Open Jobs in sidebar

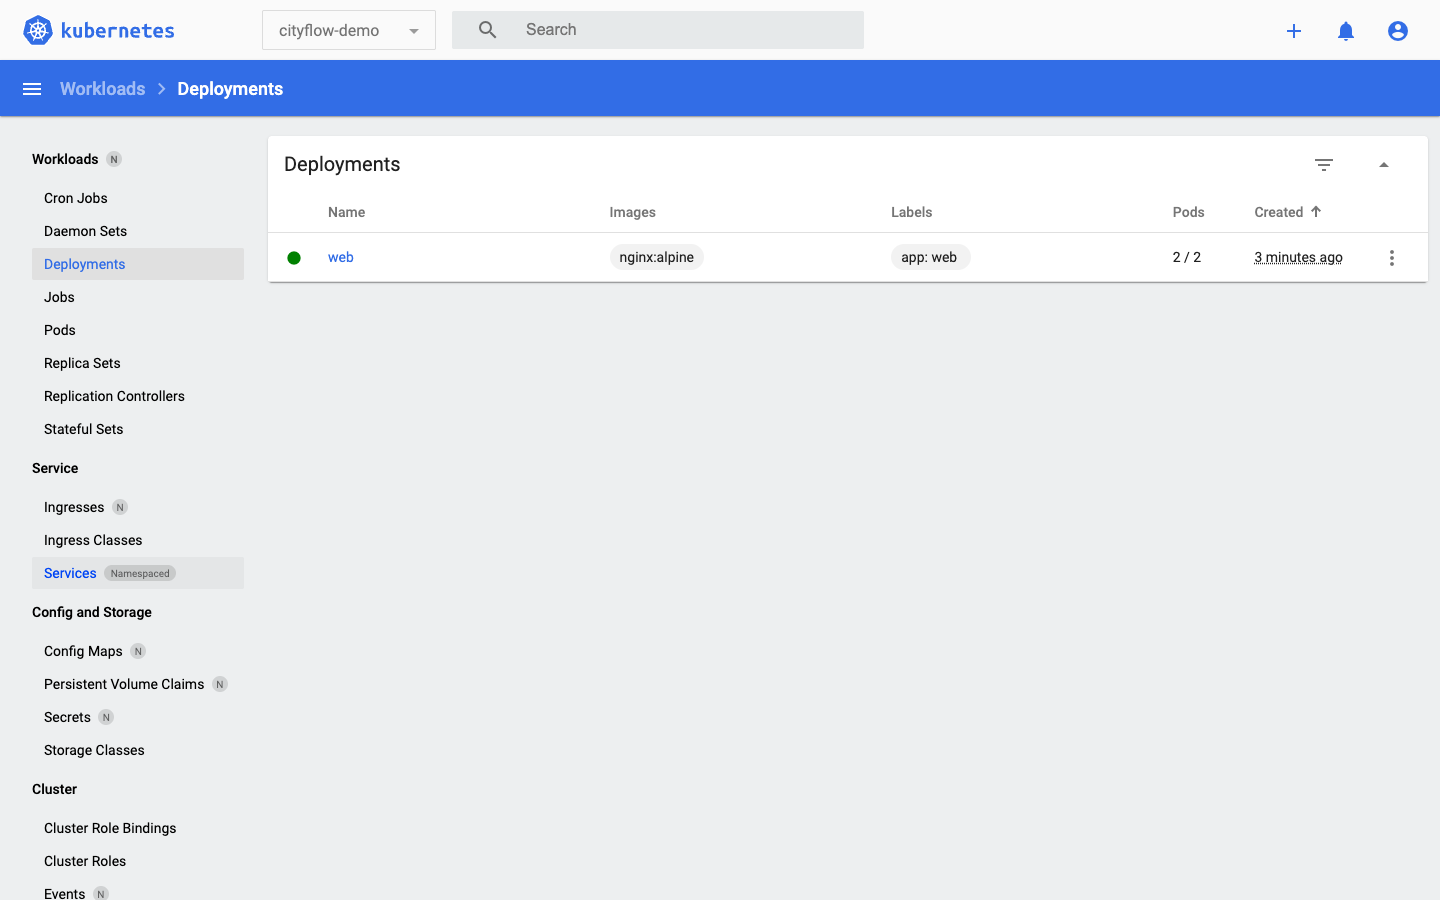tap(138, 297)
